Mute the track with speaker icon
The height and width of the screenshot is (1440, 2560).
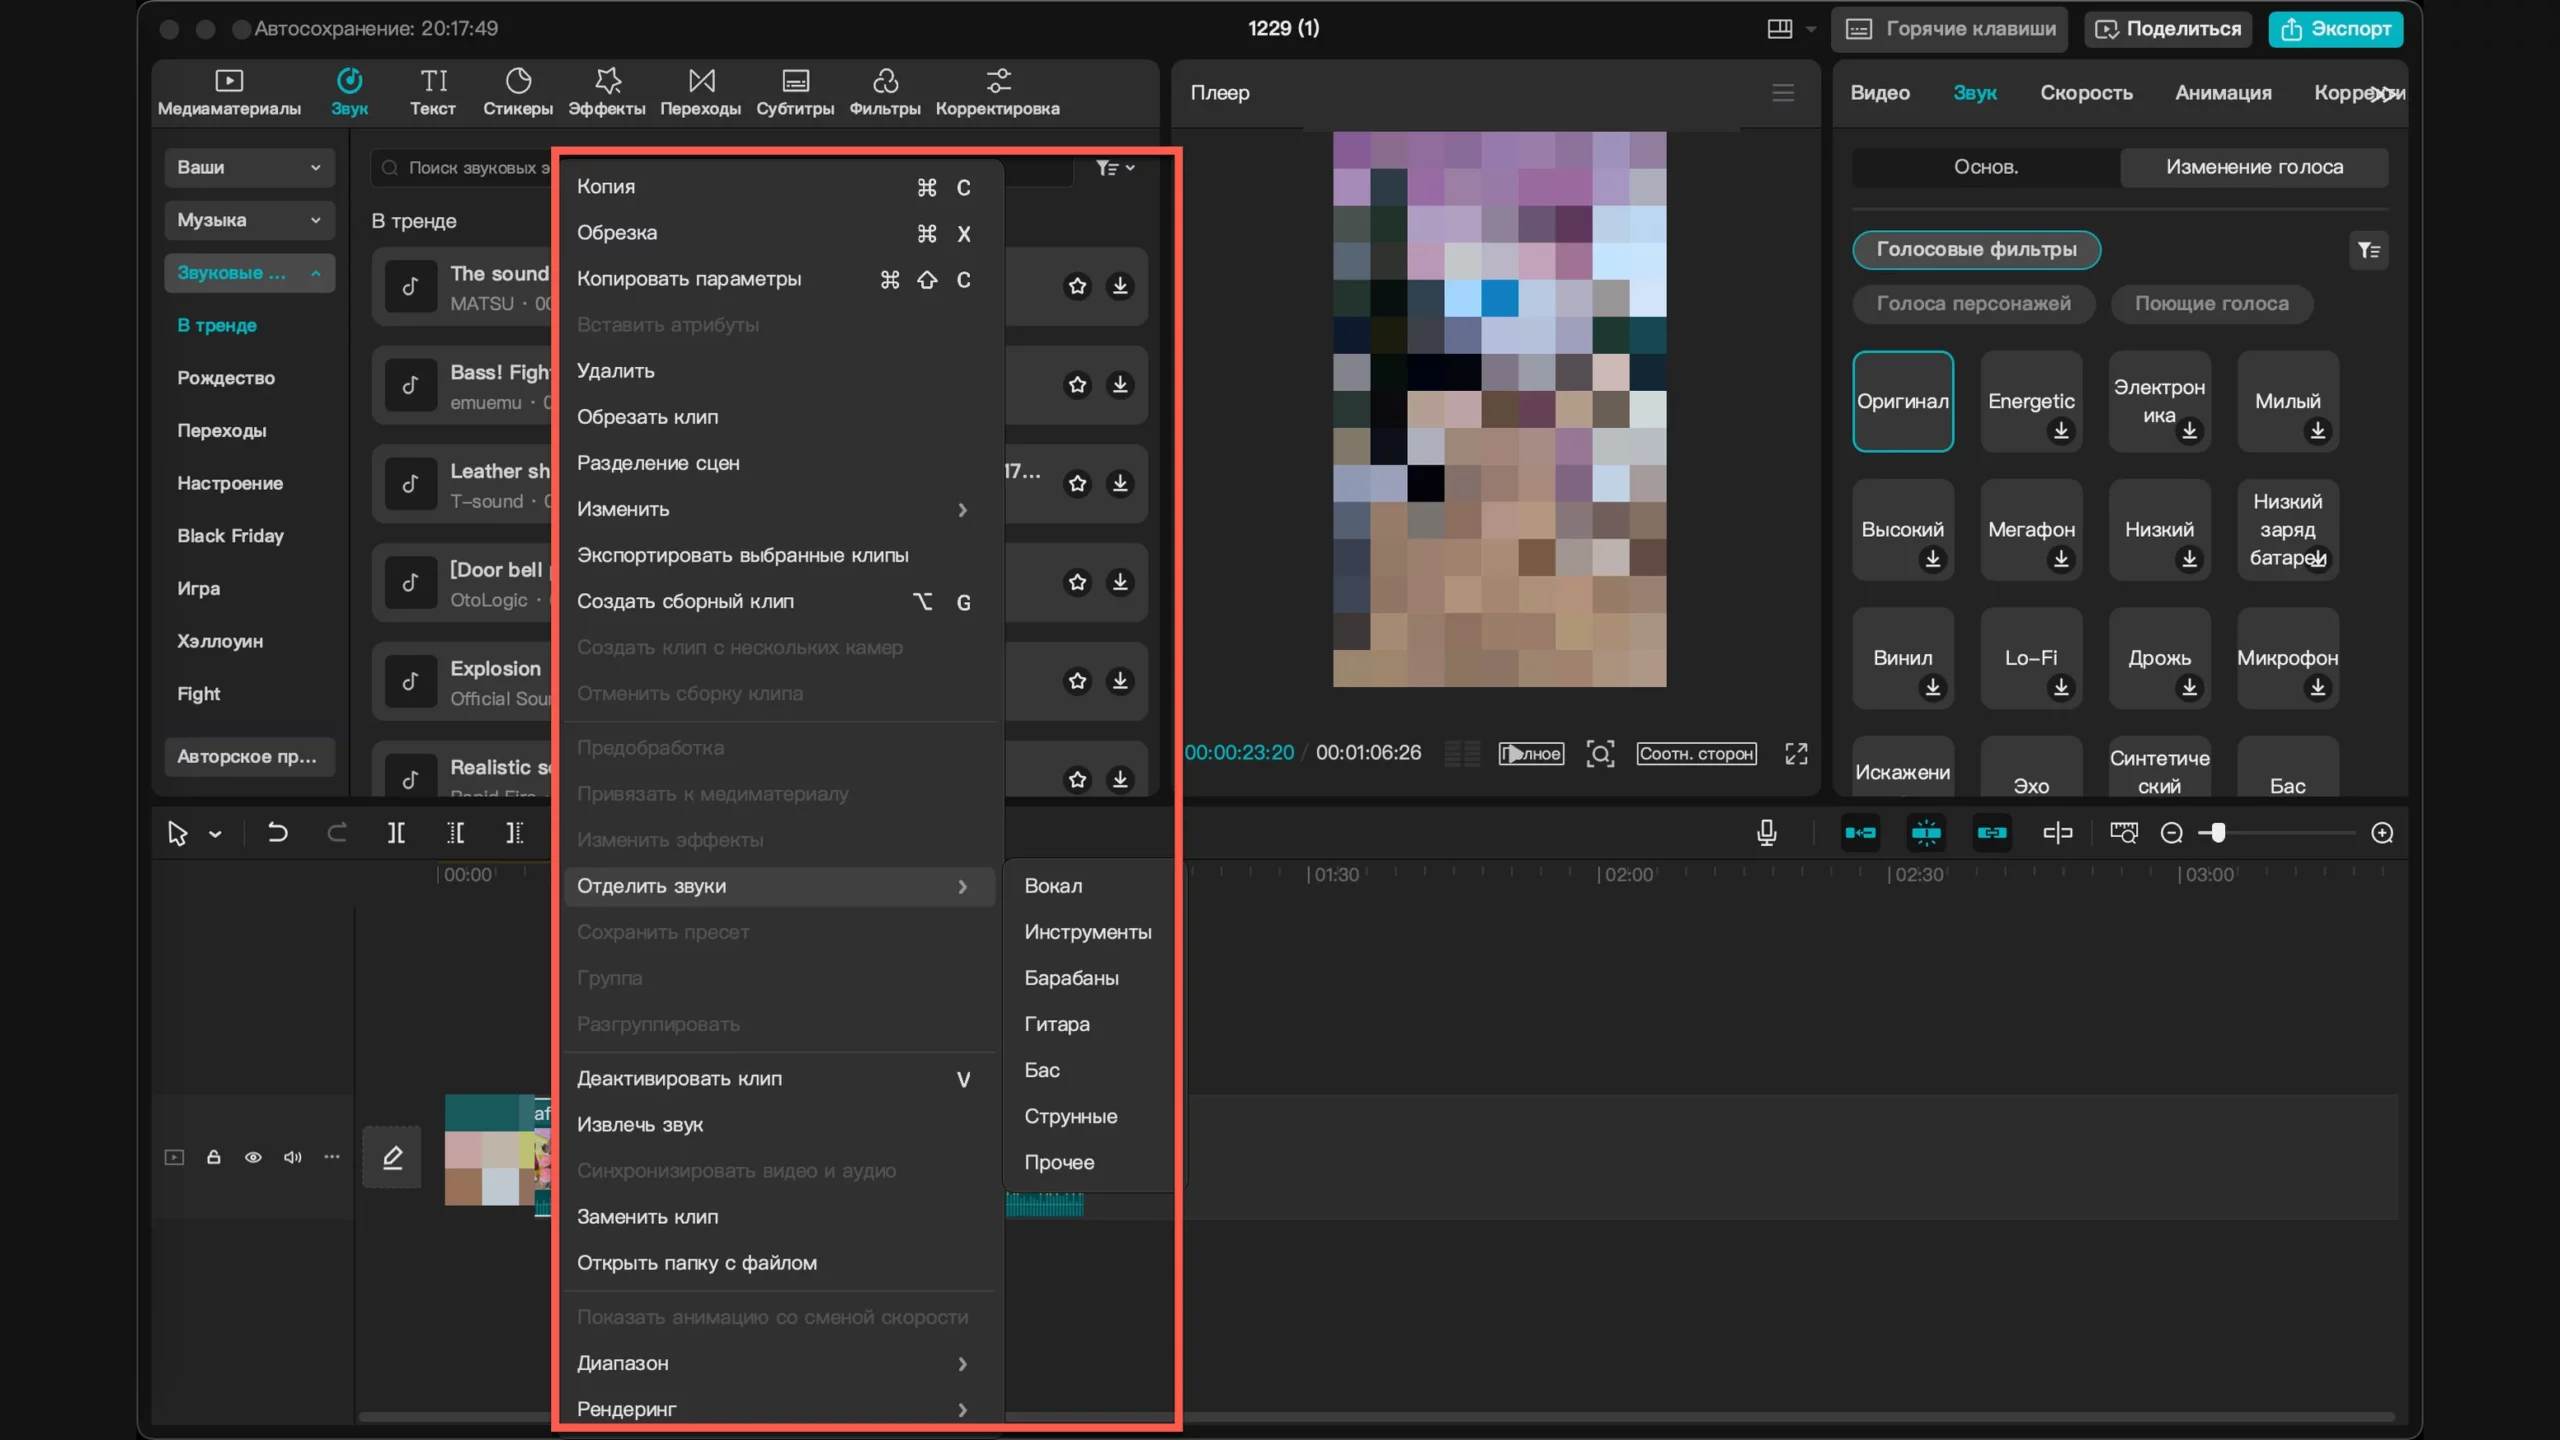point(292,1157)
